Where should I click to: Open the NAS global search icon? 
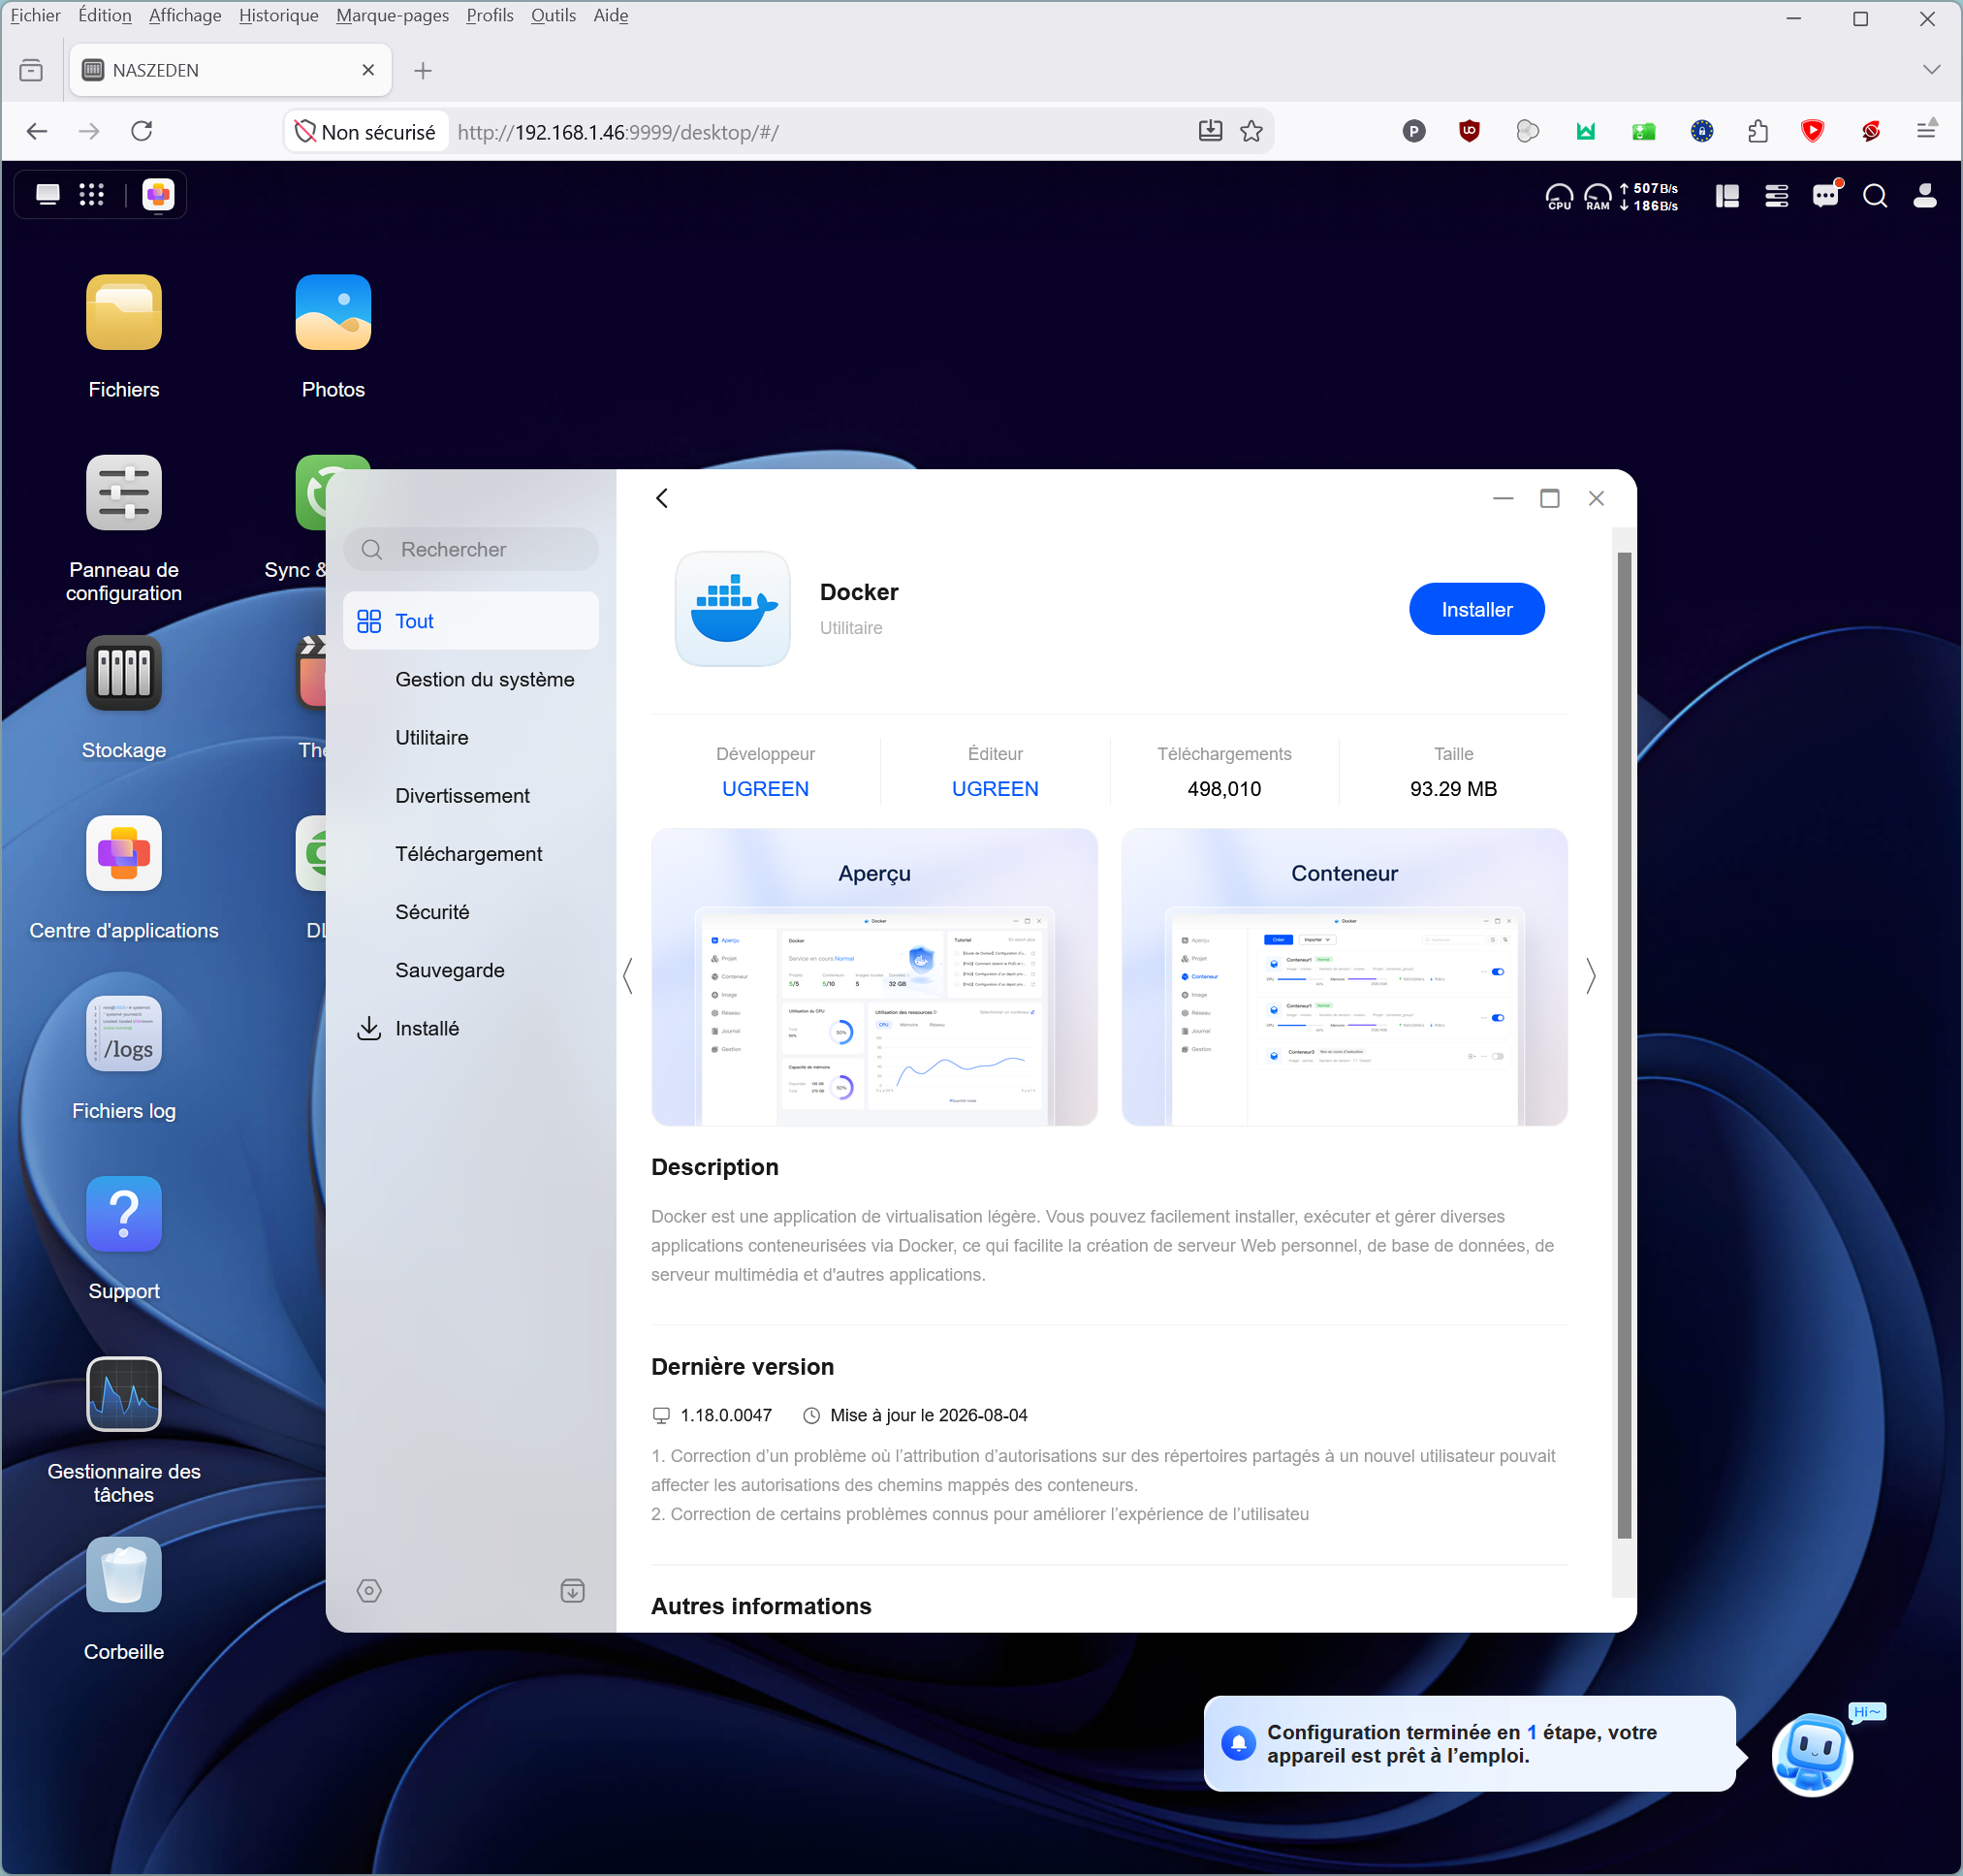pos(1875,196)
